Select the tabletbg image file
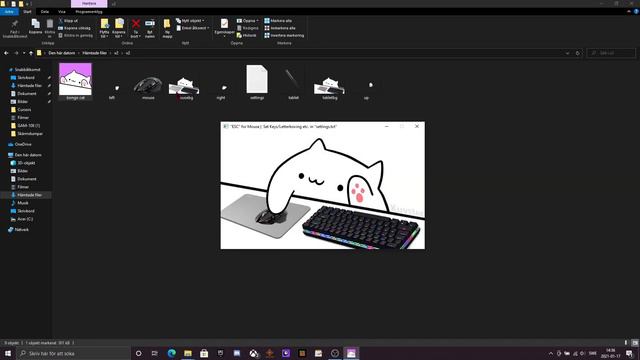 pyautogui.click(x=330, y=87)
